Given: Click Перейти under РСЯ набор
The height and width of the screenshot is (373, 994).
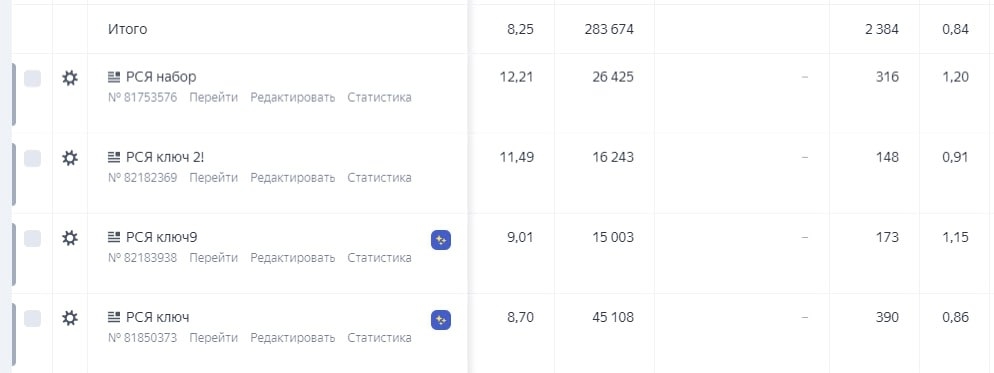Looking at the screenshot, I should pyautogui.click(x=214, y=98).
